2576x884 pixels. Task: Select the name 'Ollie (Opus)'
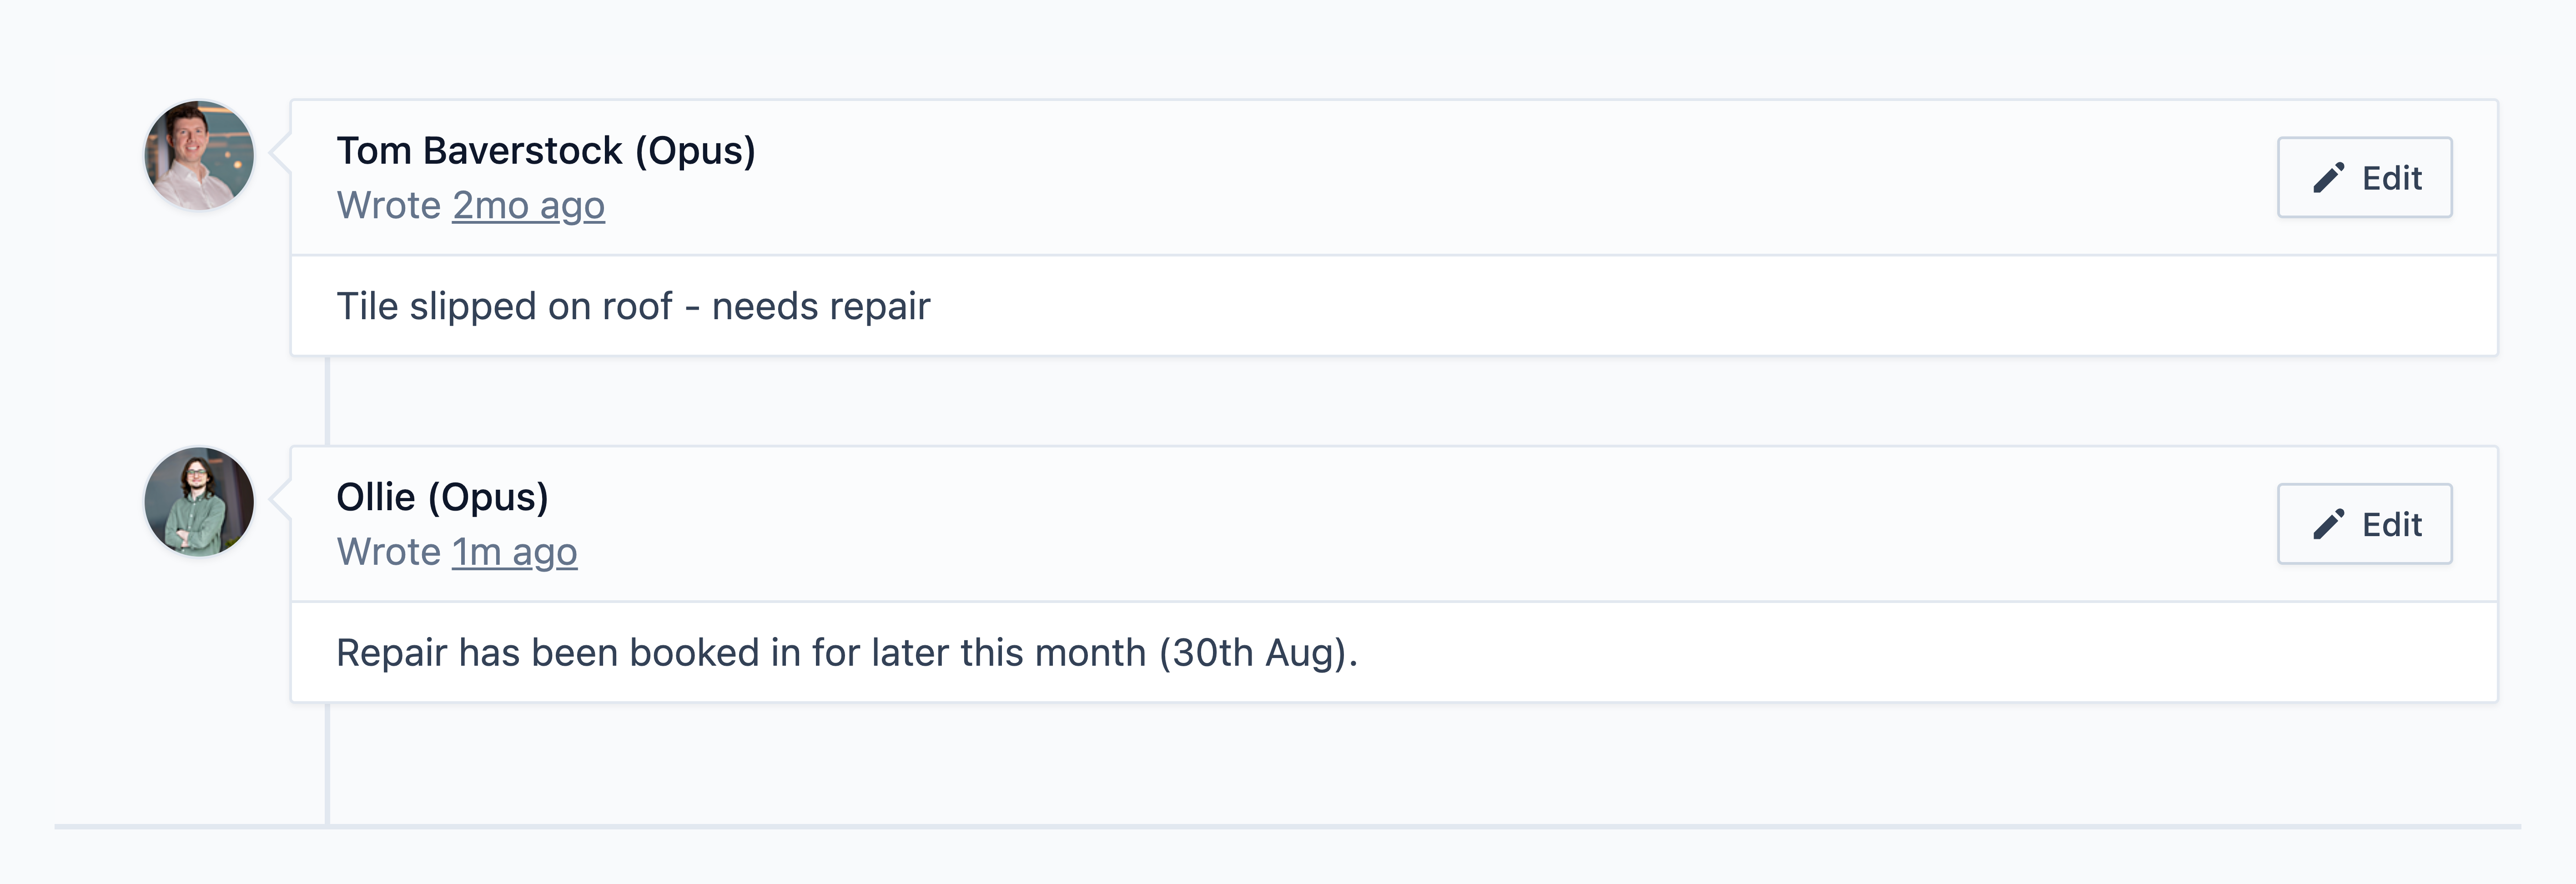442,497
